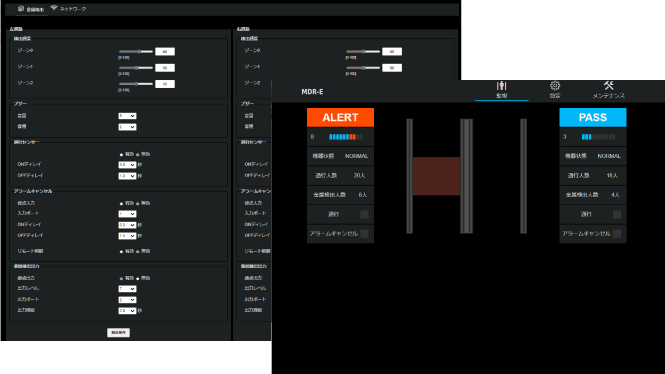Open the メンテナンス tools icon

609,86
